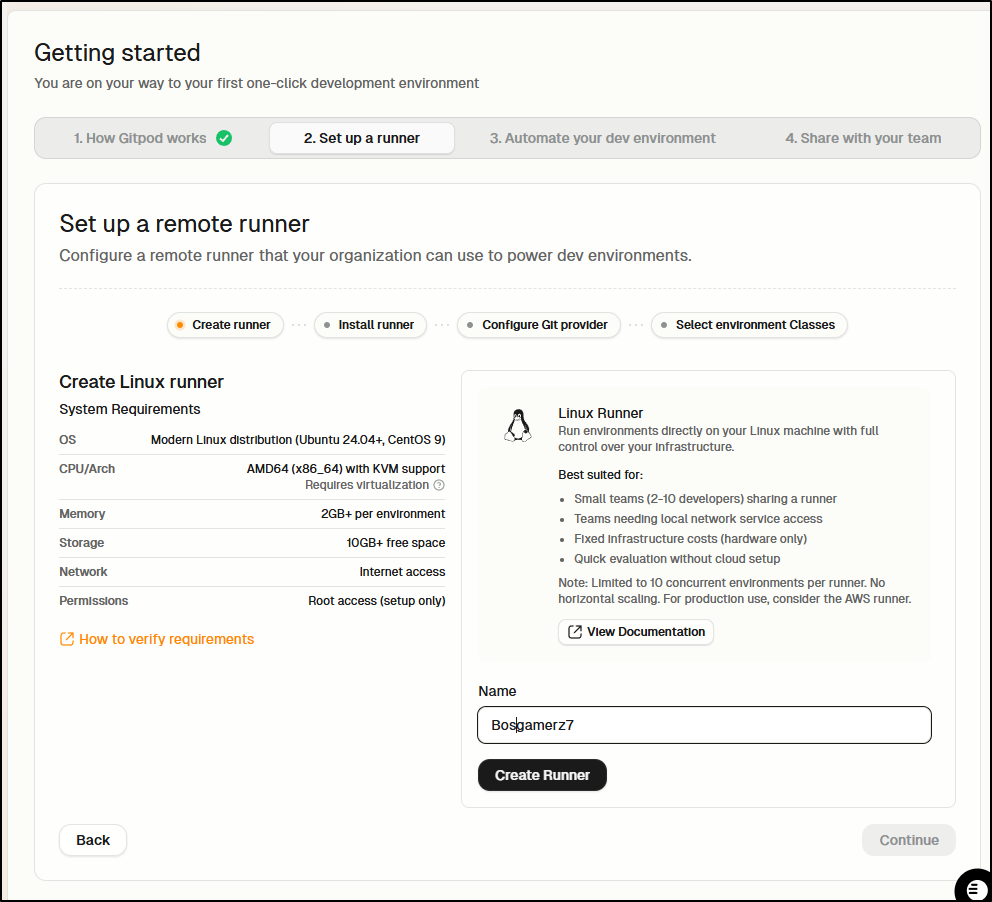Select the Create runner step pill
Image resolution: width=992 pixels, height=902 pixels.
tap(225, 324)
